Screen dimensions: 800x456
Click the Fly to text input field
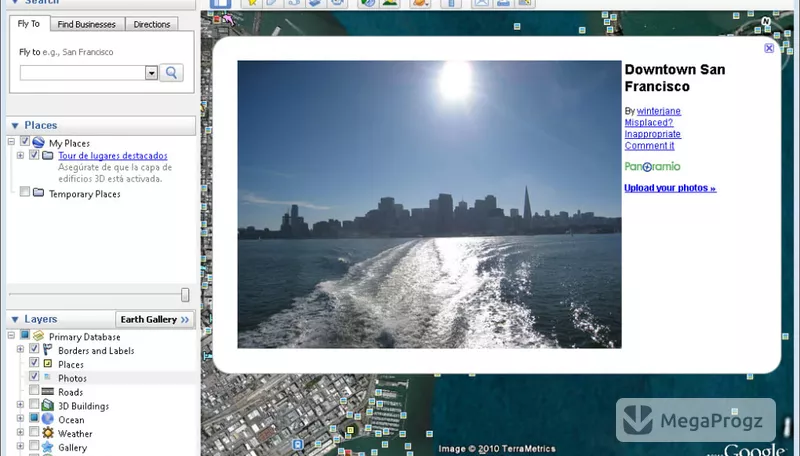click(x=83, y=73)
